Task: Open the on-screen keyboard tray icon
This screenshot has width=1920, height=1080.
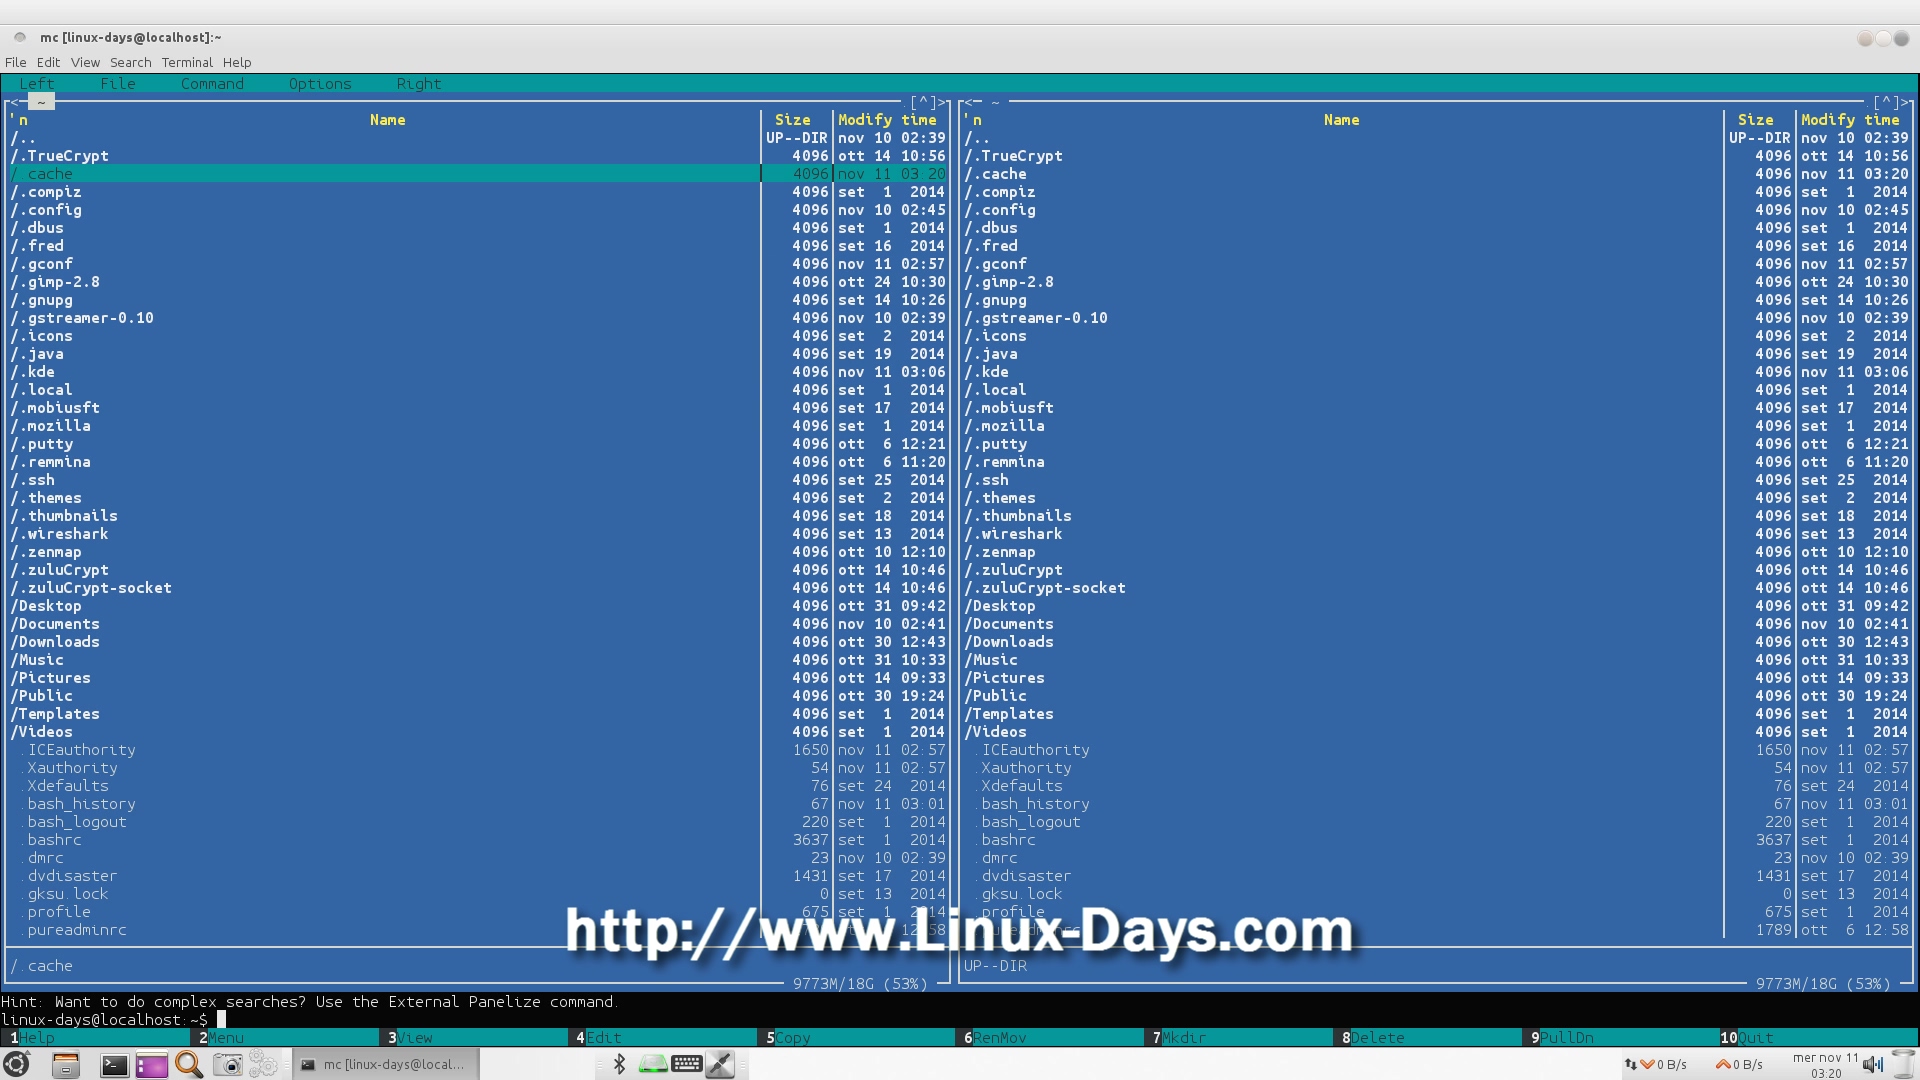Action: tap(687, 1064)
